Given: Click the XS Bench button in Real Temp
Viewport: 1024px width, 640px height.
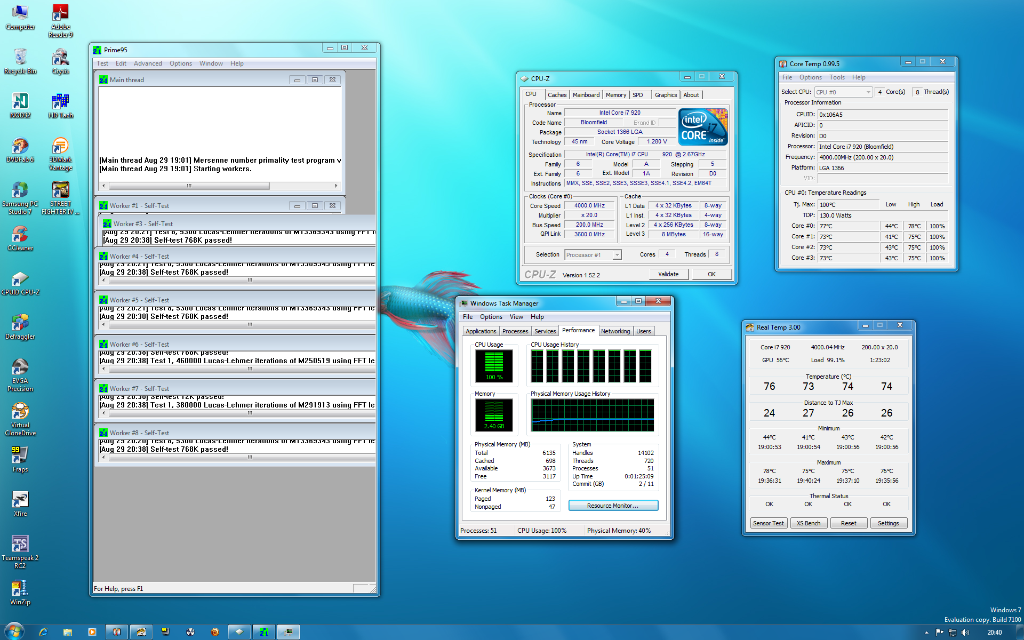Looking at the screenshot, I should pyautogui.click(x=808, y=523).
